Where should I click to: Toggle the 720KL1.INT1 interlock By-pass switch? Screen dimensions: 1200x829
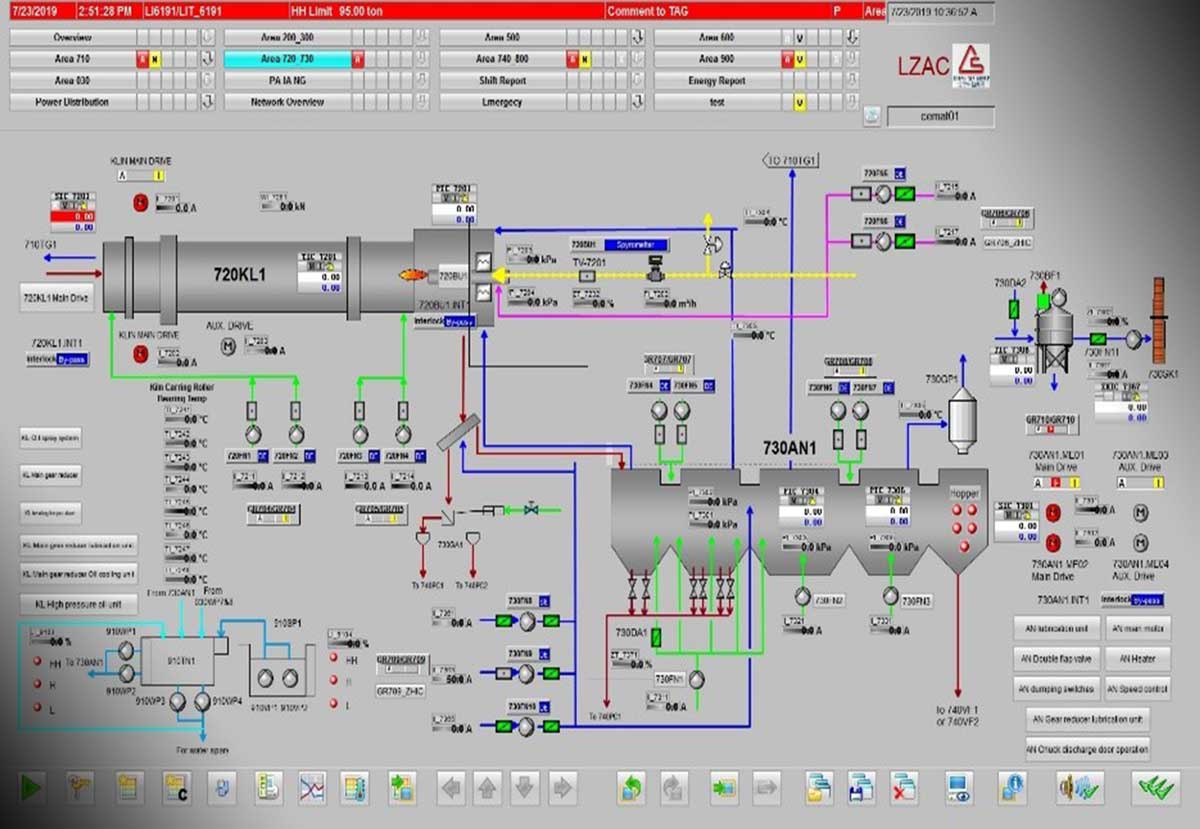71,358
